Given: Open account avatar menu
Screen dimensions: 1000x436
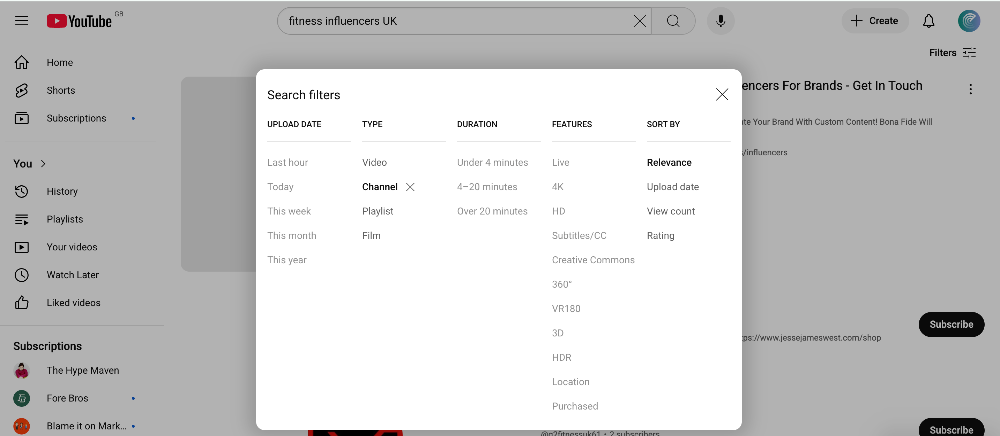Looking at the screenshot, I should point(968,21).
